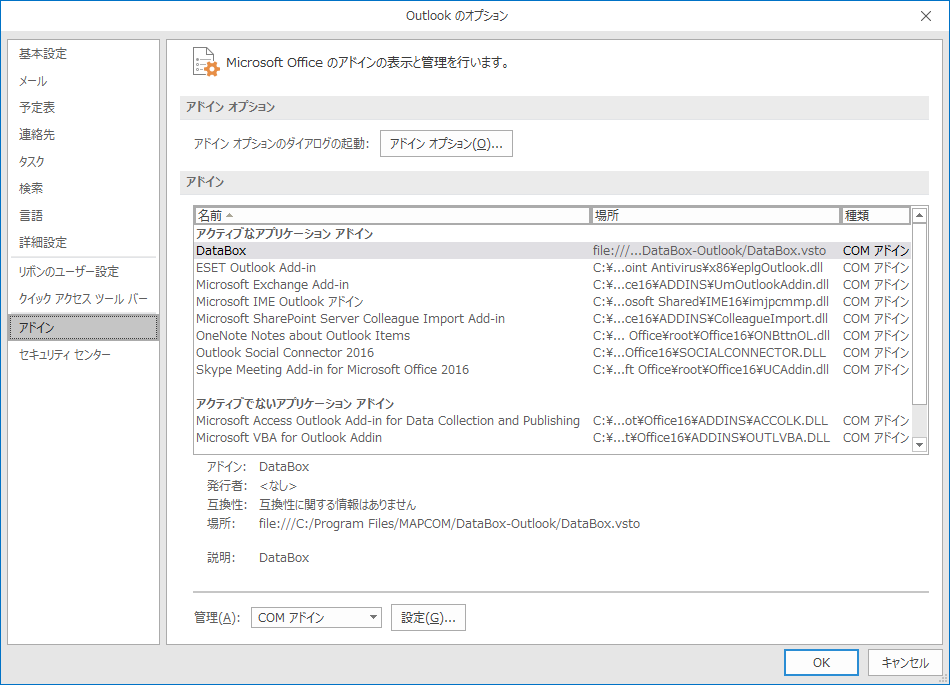The width and height of the screenshot is (950, 685).
Task: Open 検索 options
Action: [83, 188]
